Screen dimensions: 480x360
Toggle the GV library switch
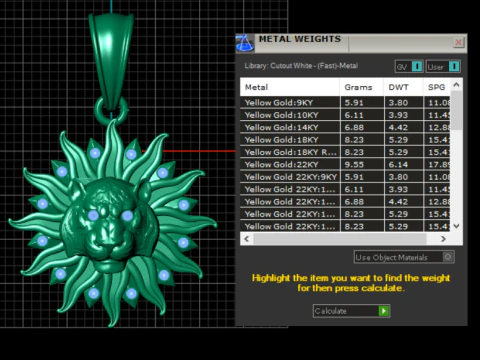click(x=409, y=67)
